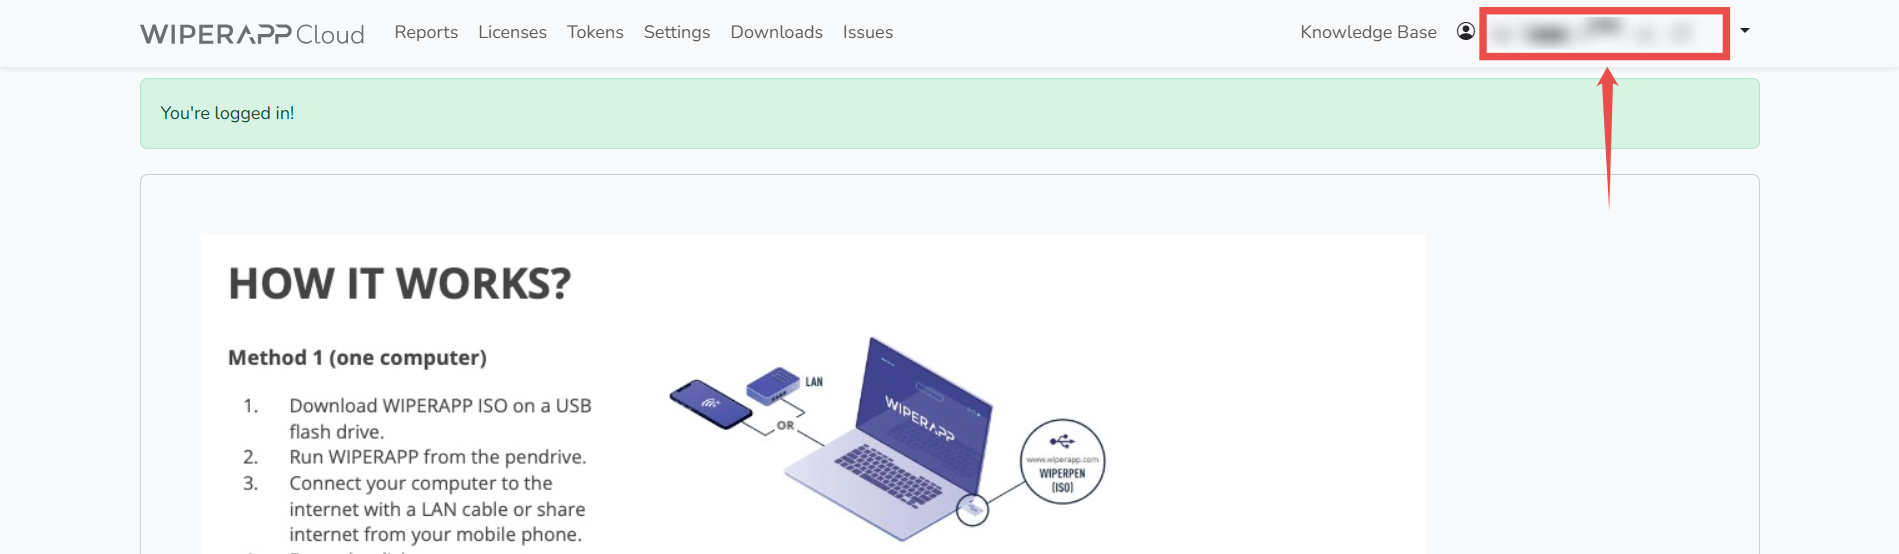The height and width of the screenshot is (554, 1899).
Task: Click the small USB port circle on laptop
Action: (972, 510)
